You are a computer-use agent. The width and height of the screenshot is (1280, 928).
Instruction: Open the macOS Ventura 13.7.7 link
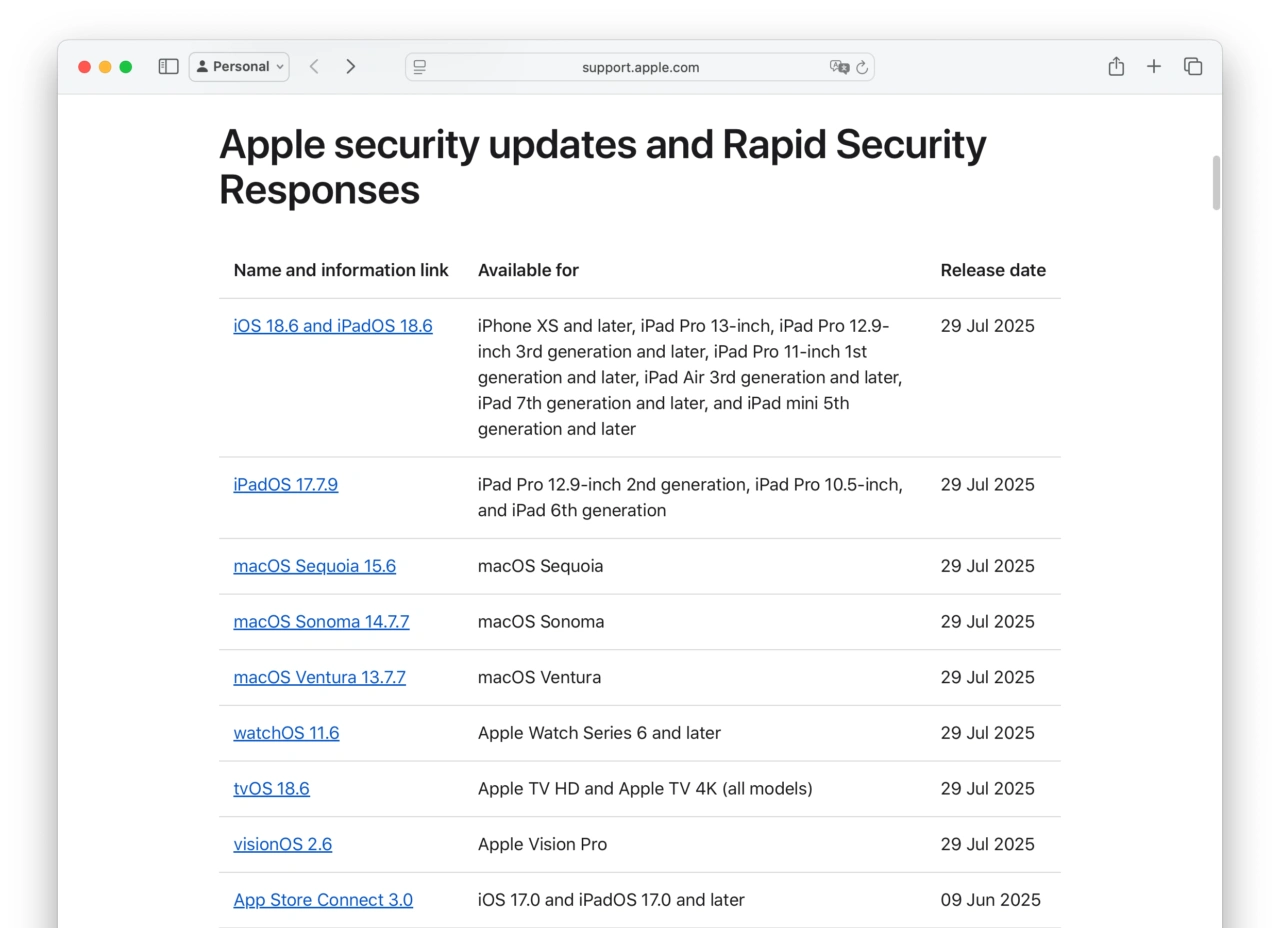pyautogui.click(x=319, y=678)
